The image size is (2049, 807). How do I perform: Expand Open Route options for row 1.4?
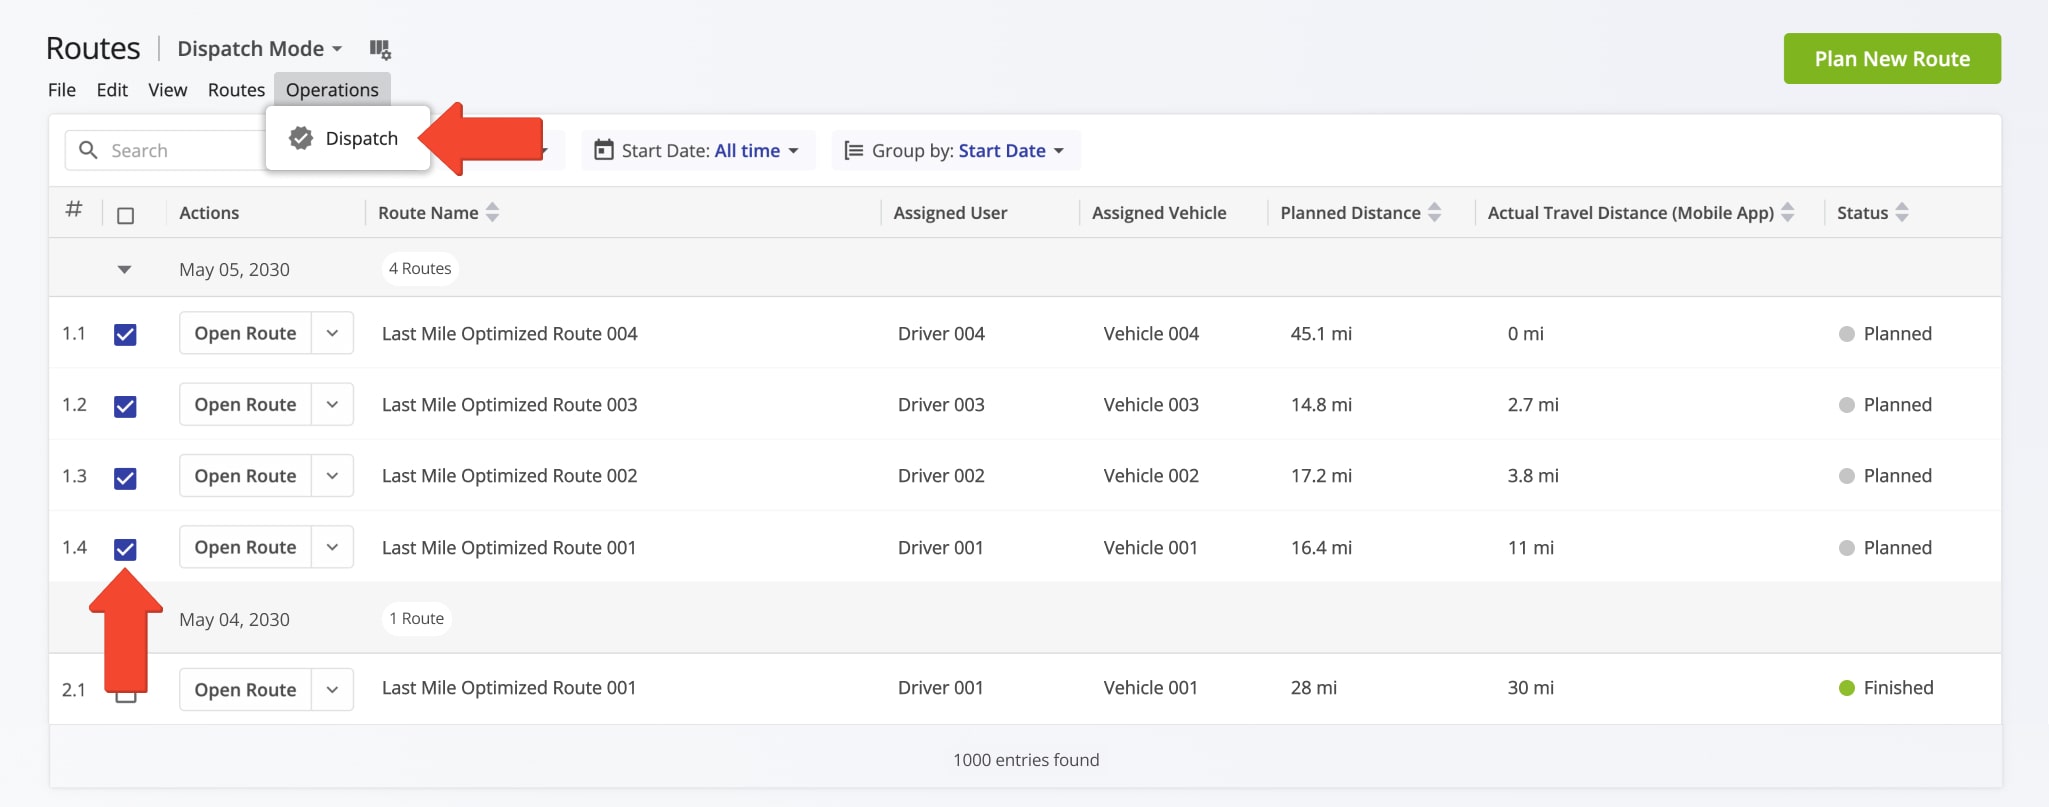coord(332,547)
